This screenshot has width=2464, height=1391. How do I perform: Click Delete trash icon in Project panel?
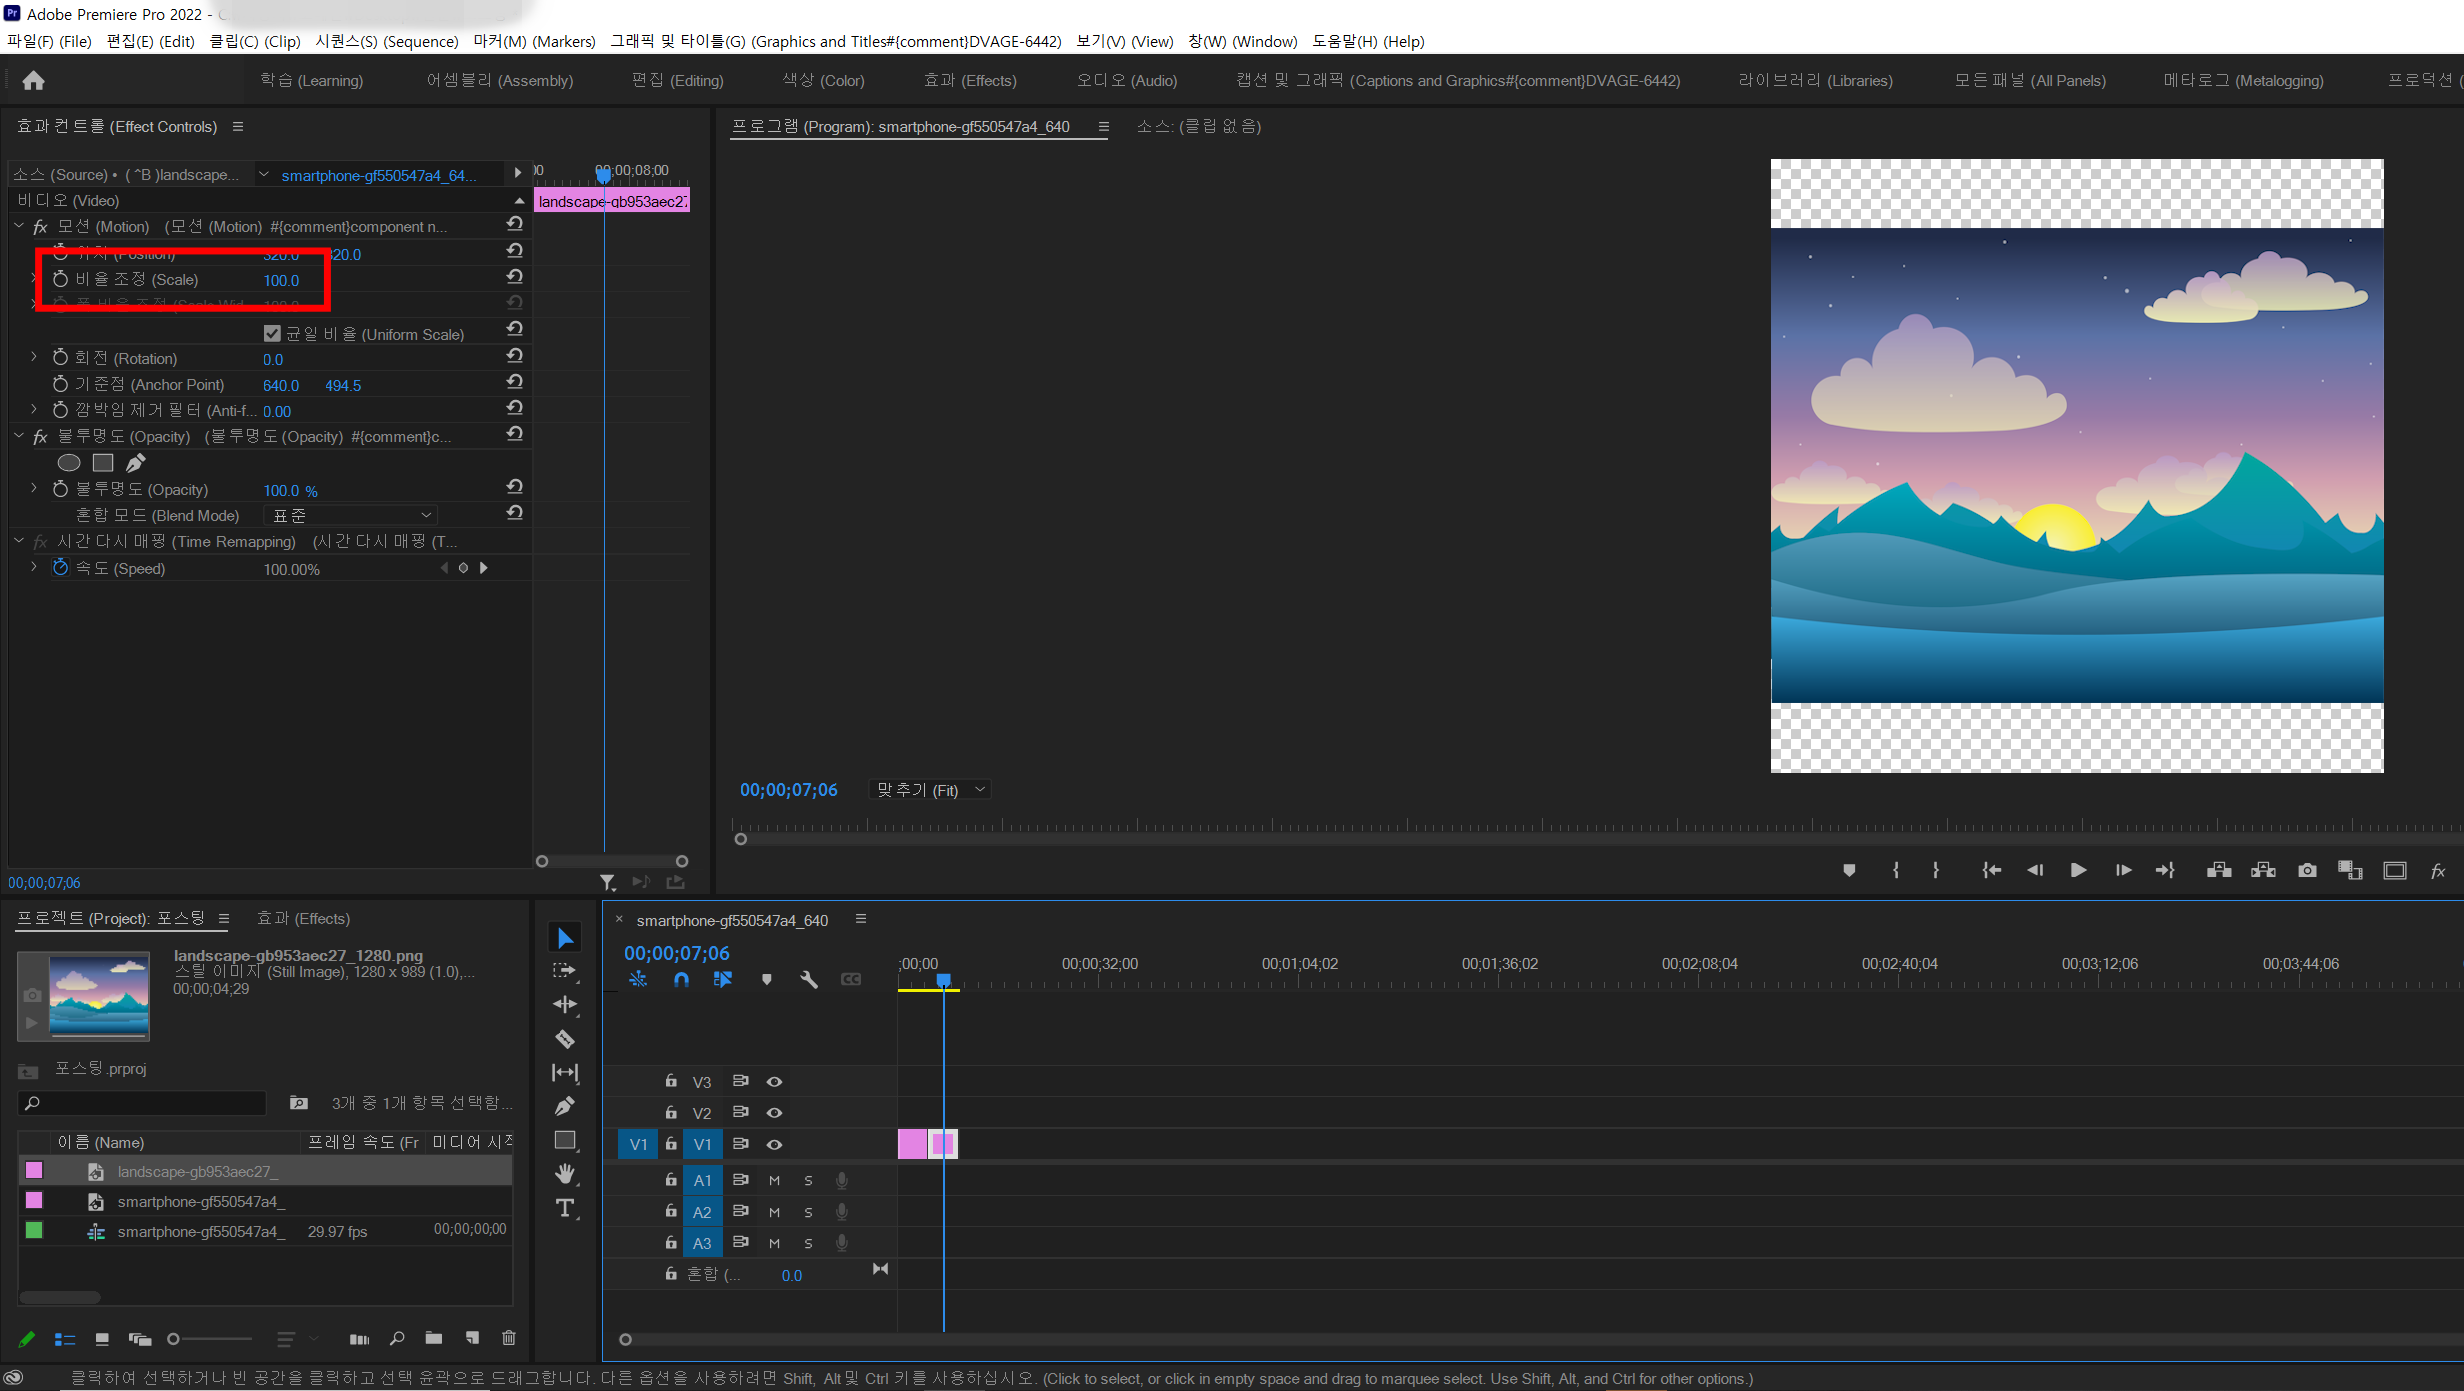pyautogui.click(x=509, y=1338)
